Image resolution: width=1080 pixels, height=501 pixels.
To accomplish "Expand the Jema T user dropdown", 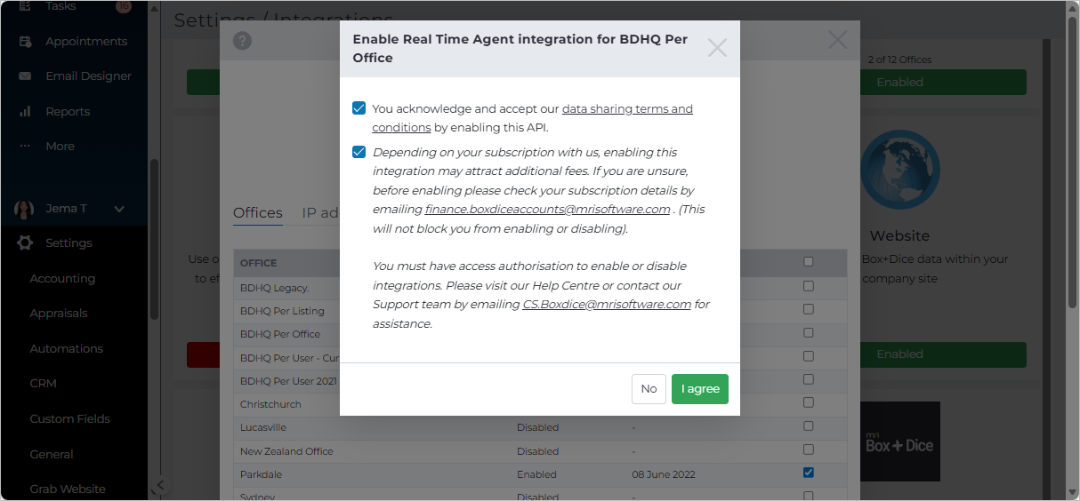I will pos(119,209).
